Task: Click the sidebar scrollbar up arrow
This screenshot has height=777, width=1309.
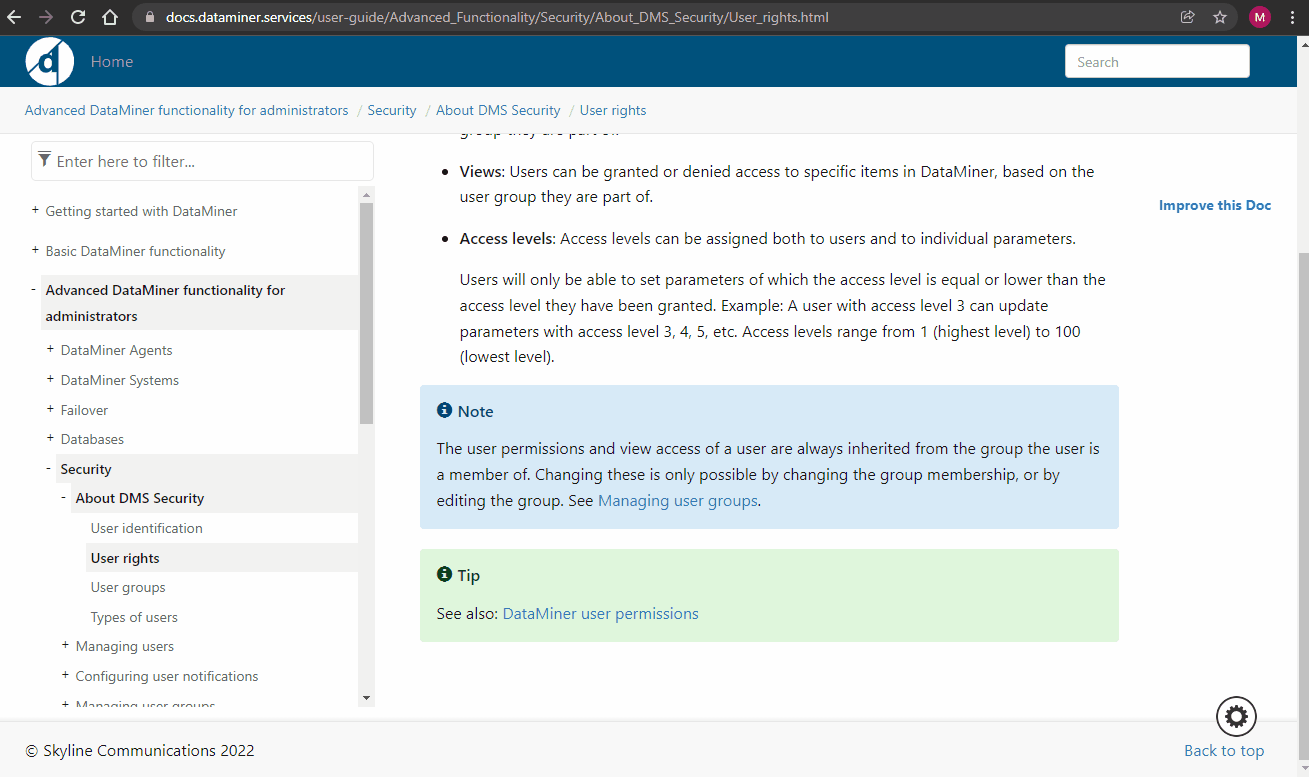Action: pos(366,195)
